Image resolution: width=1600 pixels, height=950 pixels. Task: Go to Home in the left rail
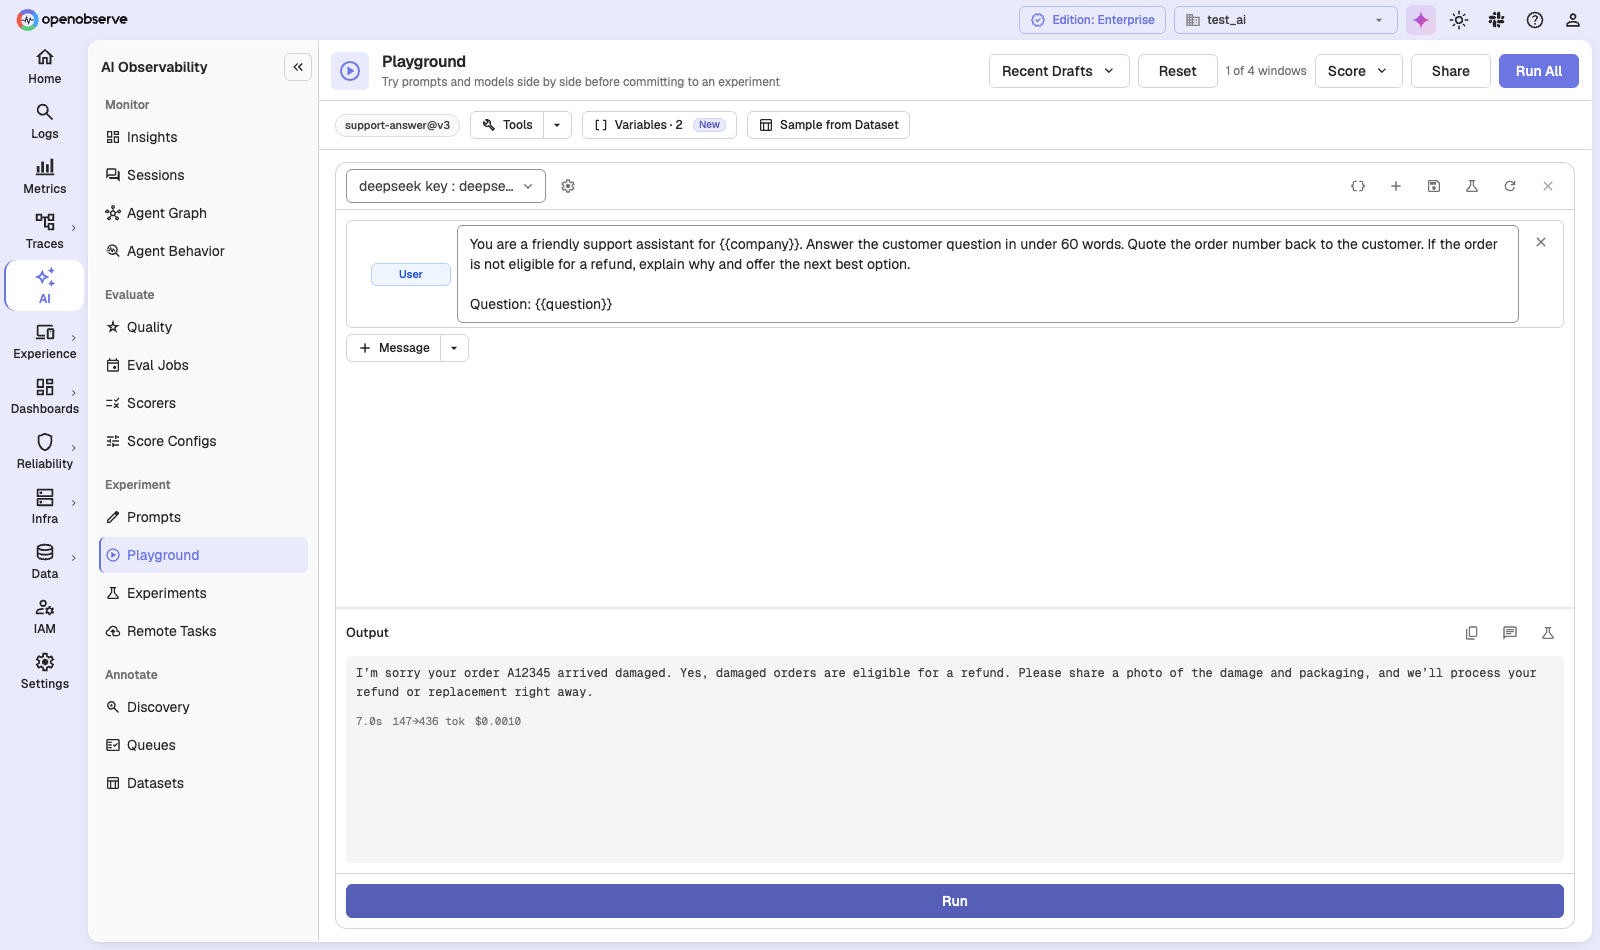(x=45, y=66)
